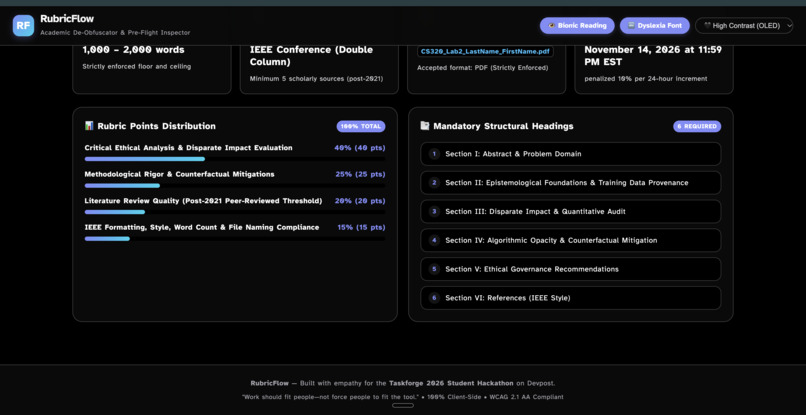This screenshot has width=806, height=415.
Task: Toggle the Dyslexia Font option
Action: pos(654,26)
